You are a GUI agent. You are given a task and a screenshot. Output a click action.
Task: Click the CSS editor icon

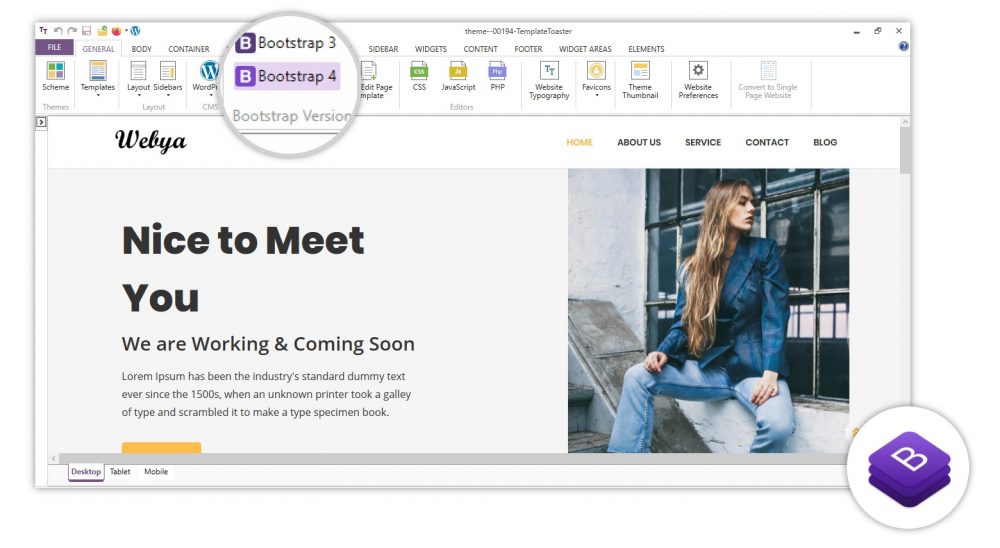coord(419,71)
